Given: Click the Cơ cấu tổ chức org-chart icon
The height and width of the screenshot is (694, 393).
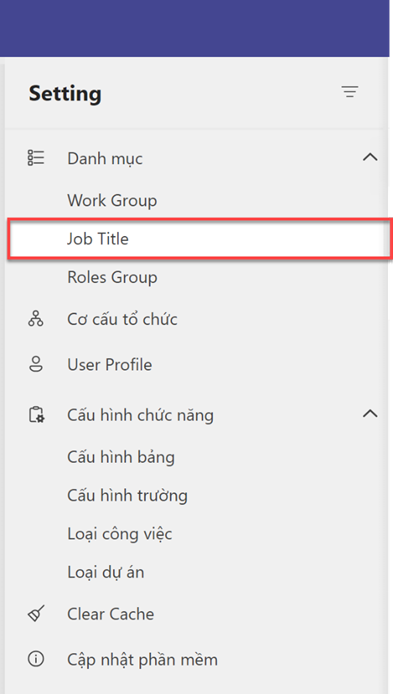Looking at the screenshot, I should [36, 319].
